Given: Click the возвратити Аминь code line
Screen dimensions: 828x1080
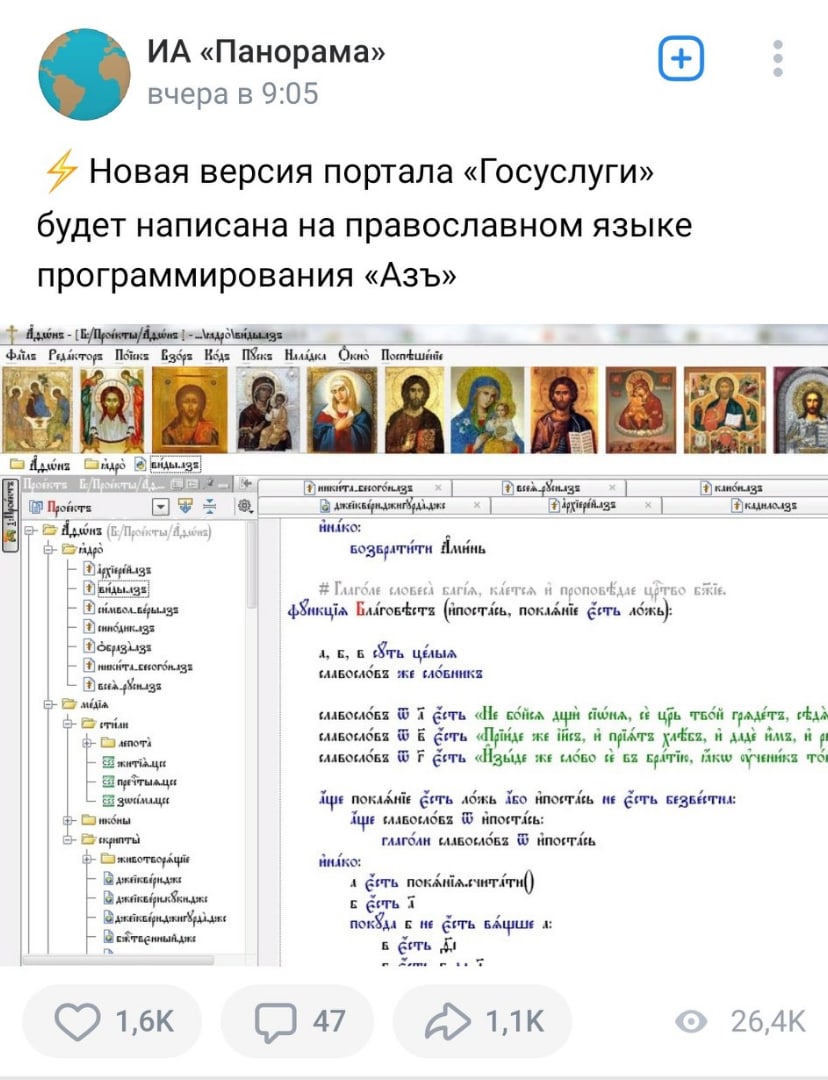Looking at the screenshot, I should point(418,548).
